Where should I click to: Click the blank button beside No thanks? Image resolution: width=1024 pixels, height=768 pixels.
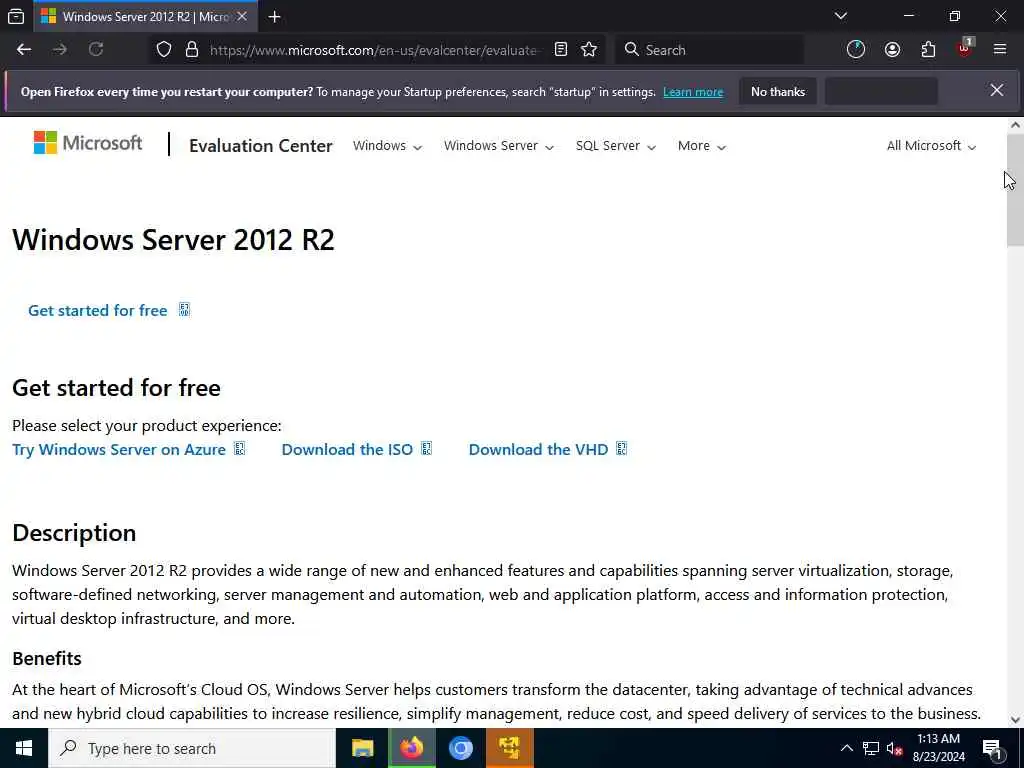[x=881, y=91]
